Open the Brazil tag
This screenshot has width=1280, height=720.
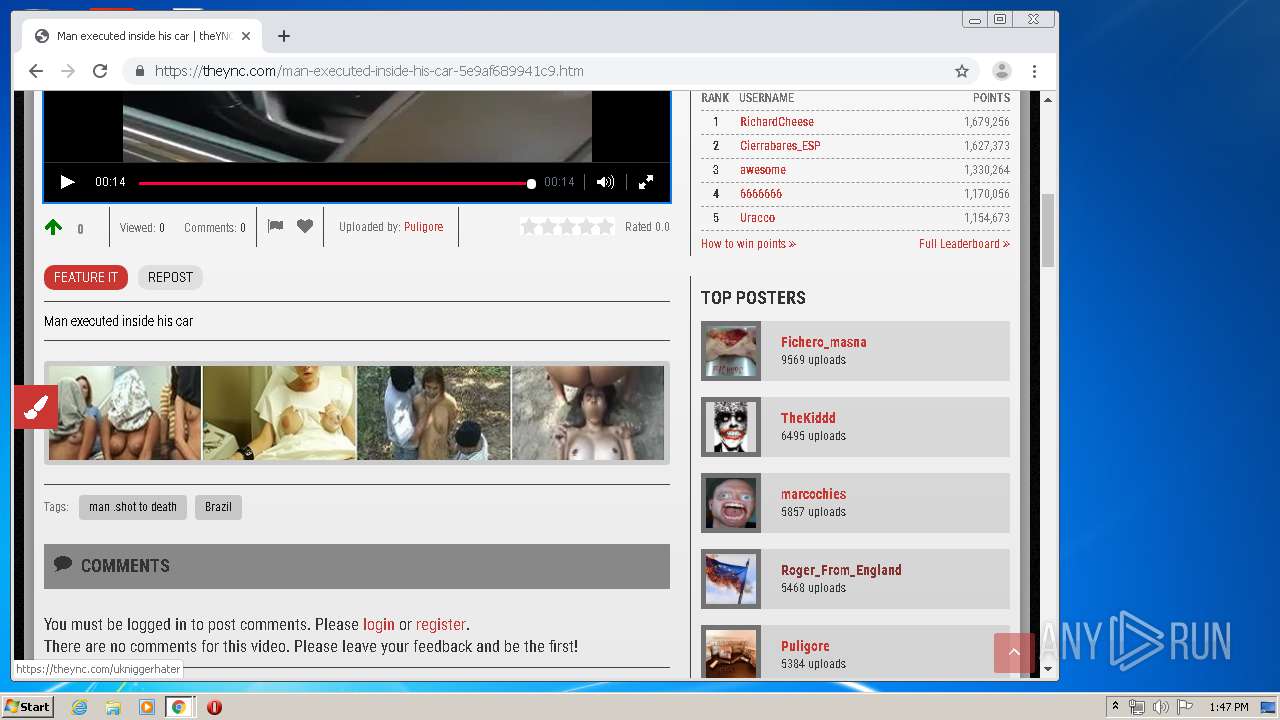[x=218, y=507]
